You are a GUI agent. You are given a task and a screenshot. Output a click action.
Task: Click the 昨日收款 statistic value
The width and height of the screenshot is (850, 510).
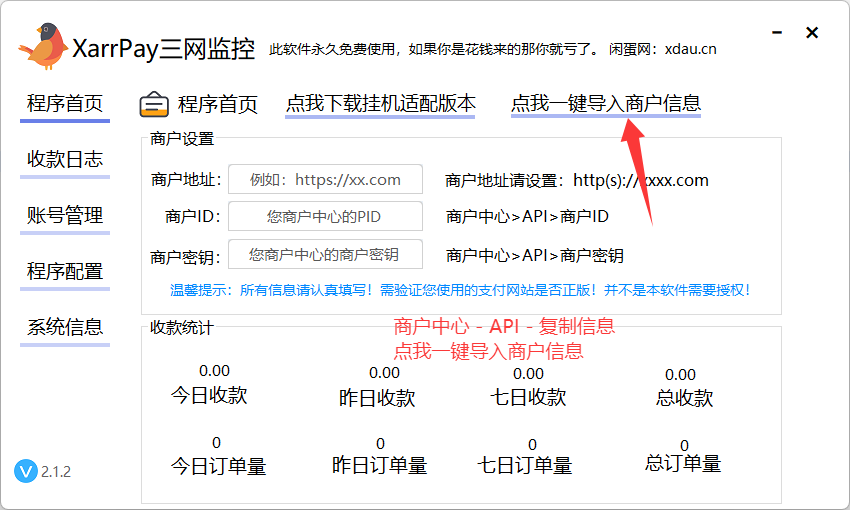pos(384,373)
